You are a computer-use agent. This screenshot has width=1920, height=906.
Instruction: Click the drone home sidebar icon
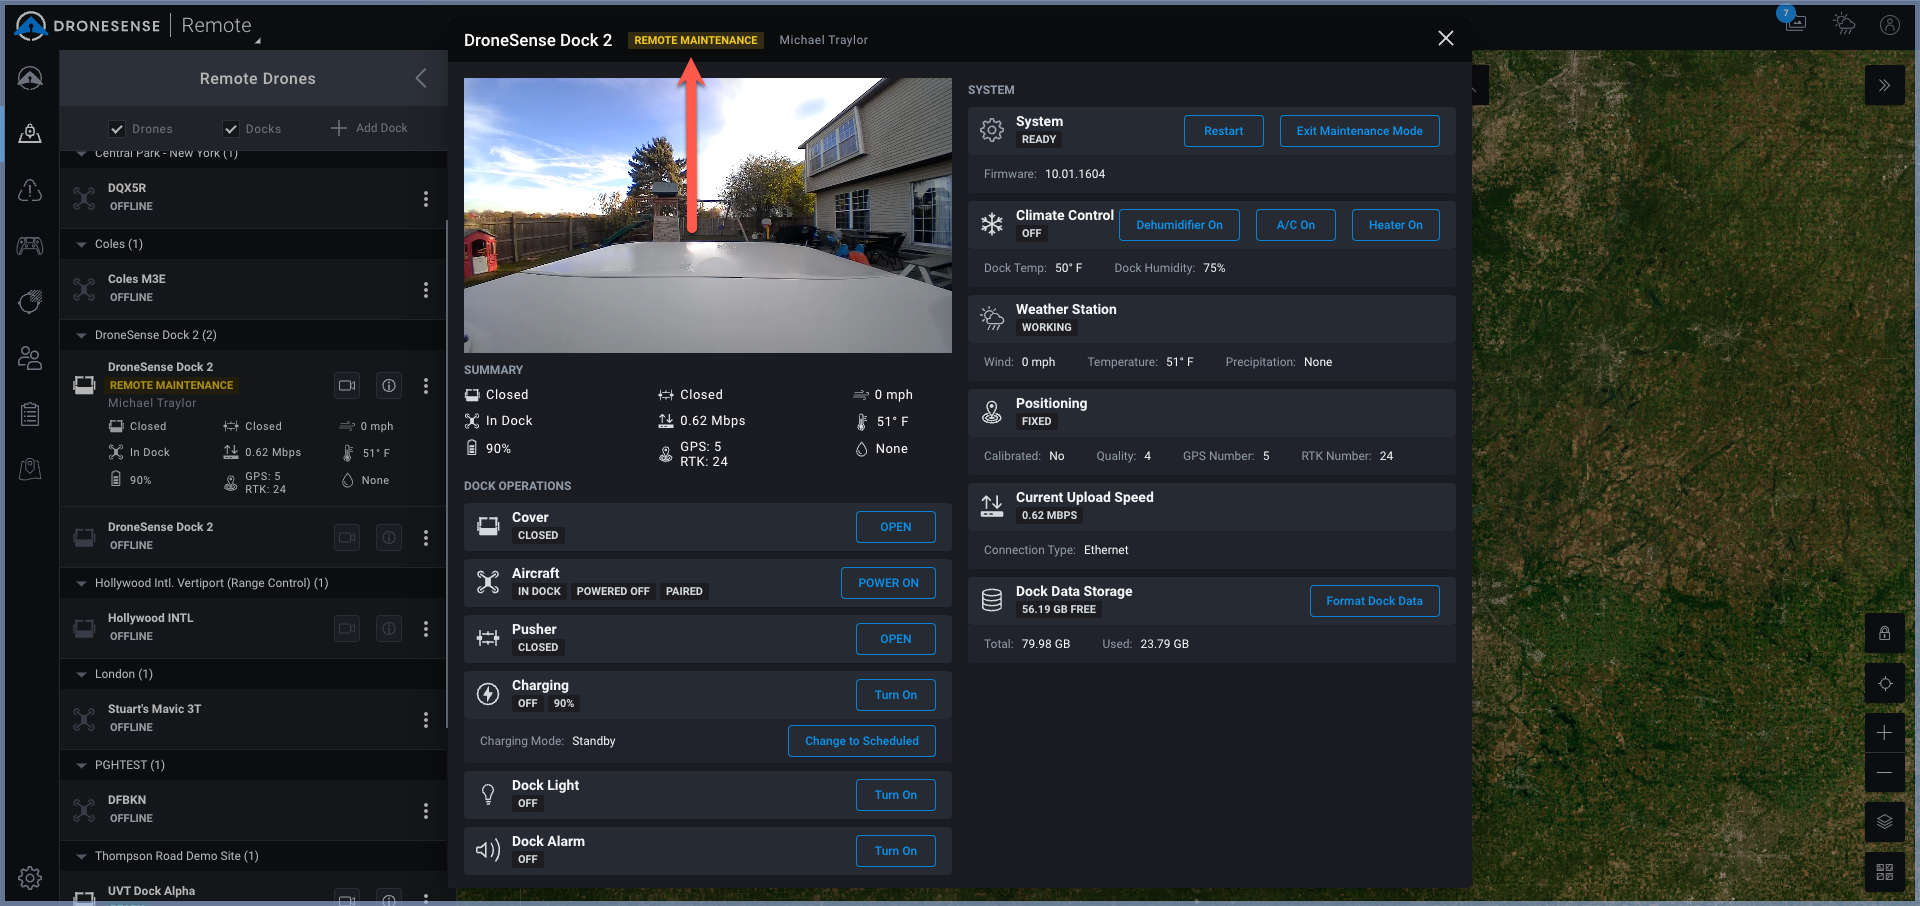click(30, 78)
